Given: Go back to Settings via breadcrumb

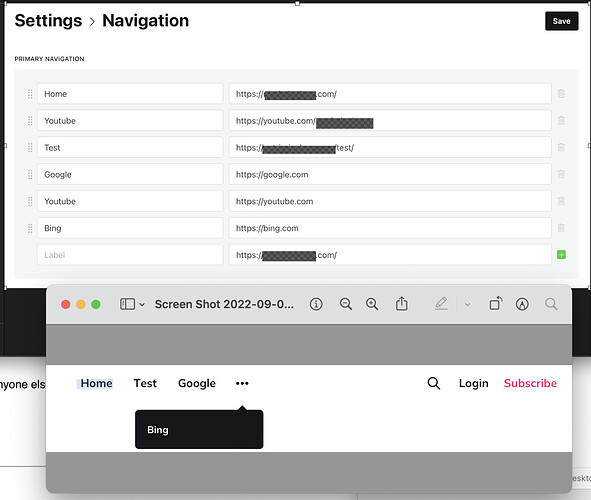Looking at the screenshot, I should click(48, 20).
